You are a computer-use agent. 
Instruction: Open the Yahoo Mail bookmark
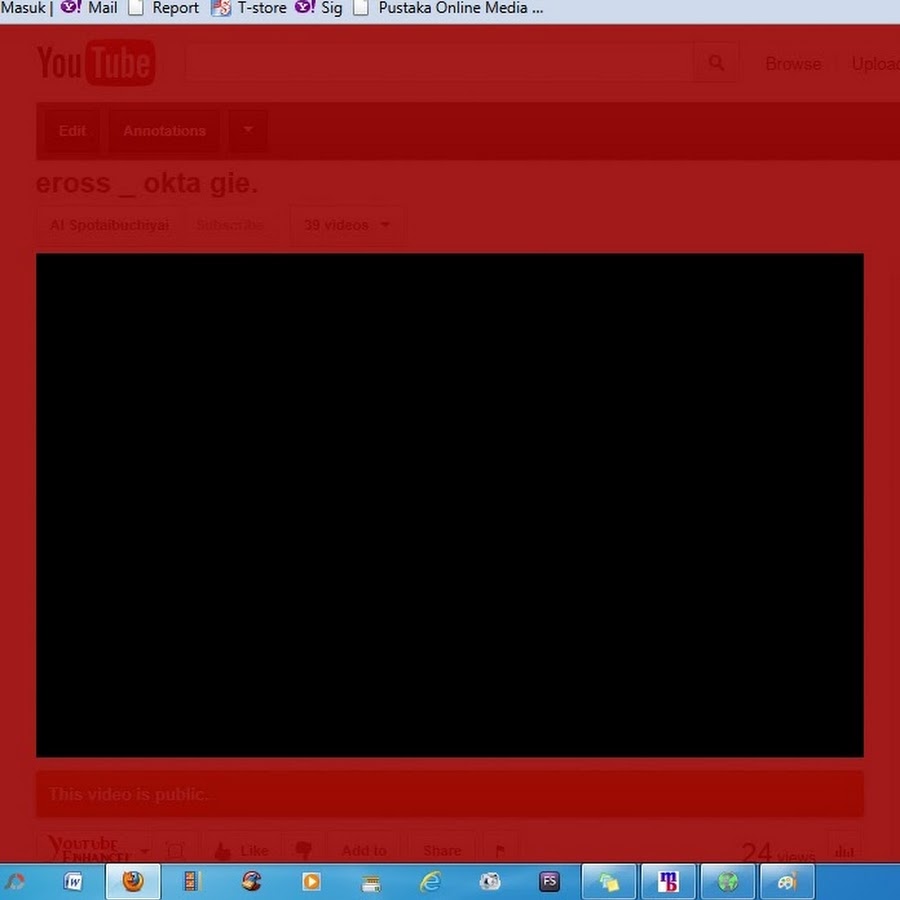tap(91, 8)
